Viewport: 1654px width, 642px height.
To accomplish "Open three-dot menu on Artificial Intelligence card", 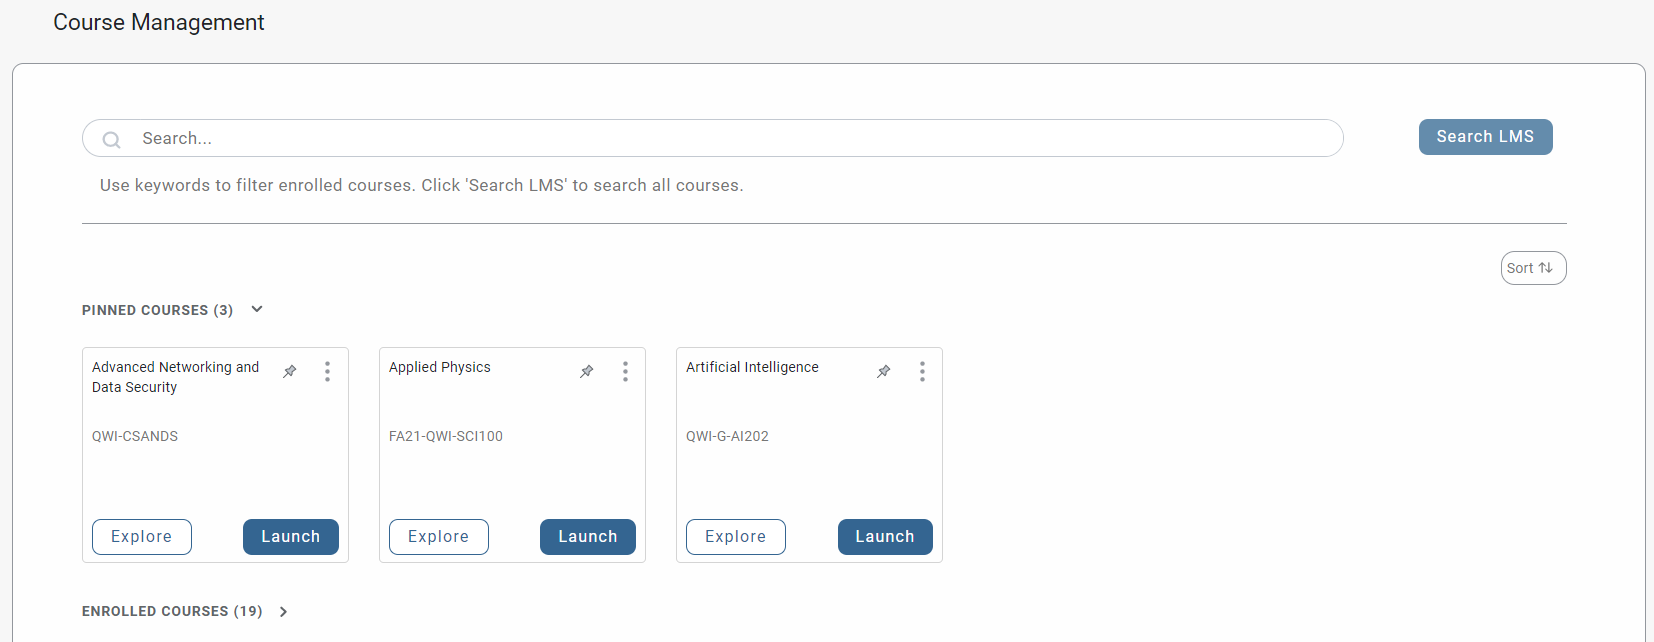I will coord(922,372).
